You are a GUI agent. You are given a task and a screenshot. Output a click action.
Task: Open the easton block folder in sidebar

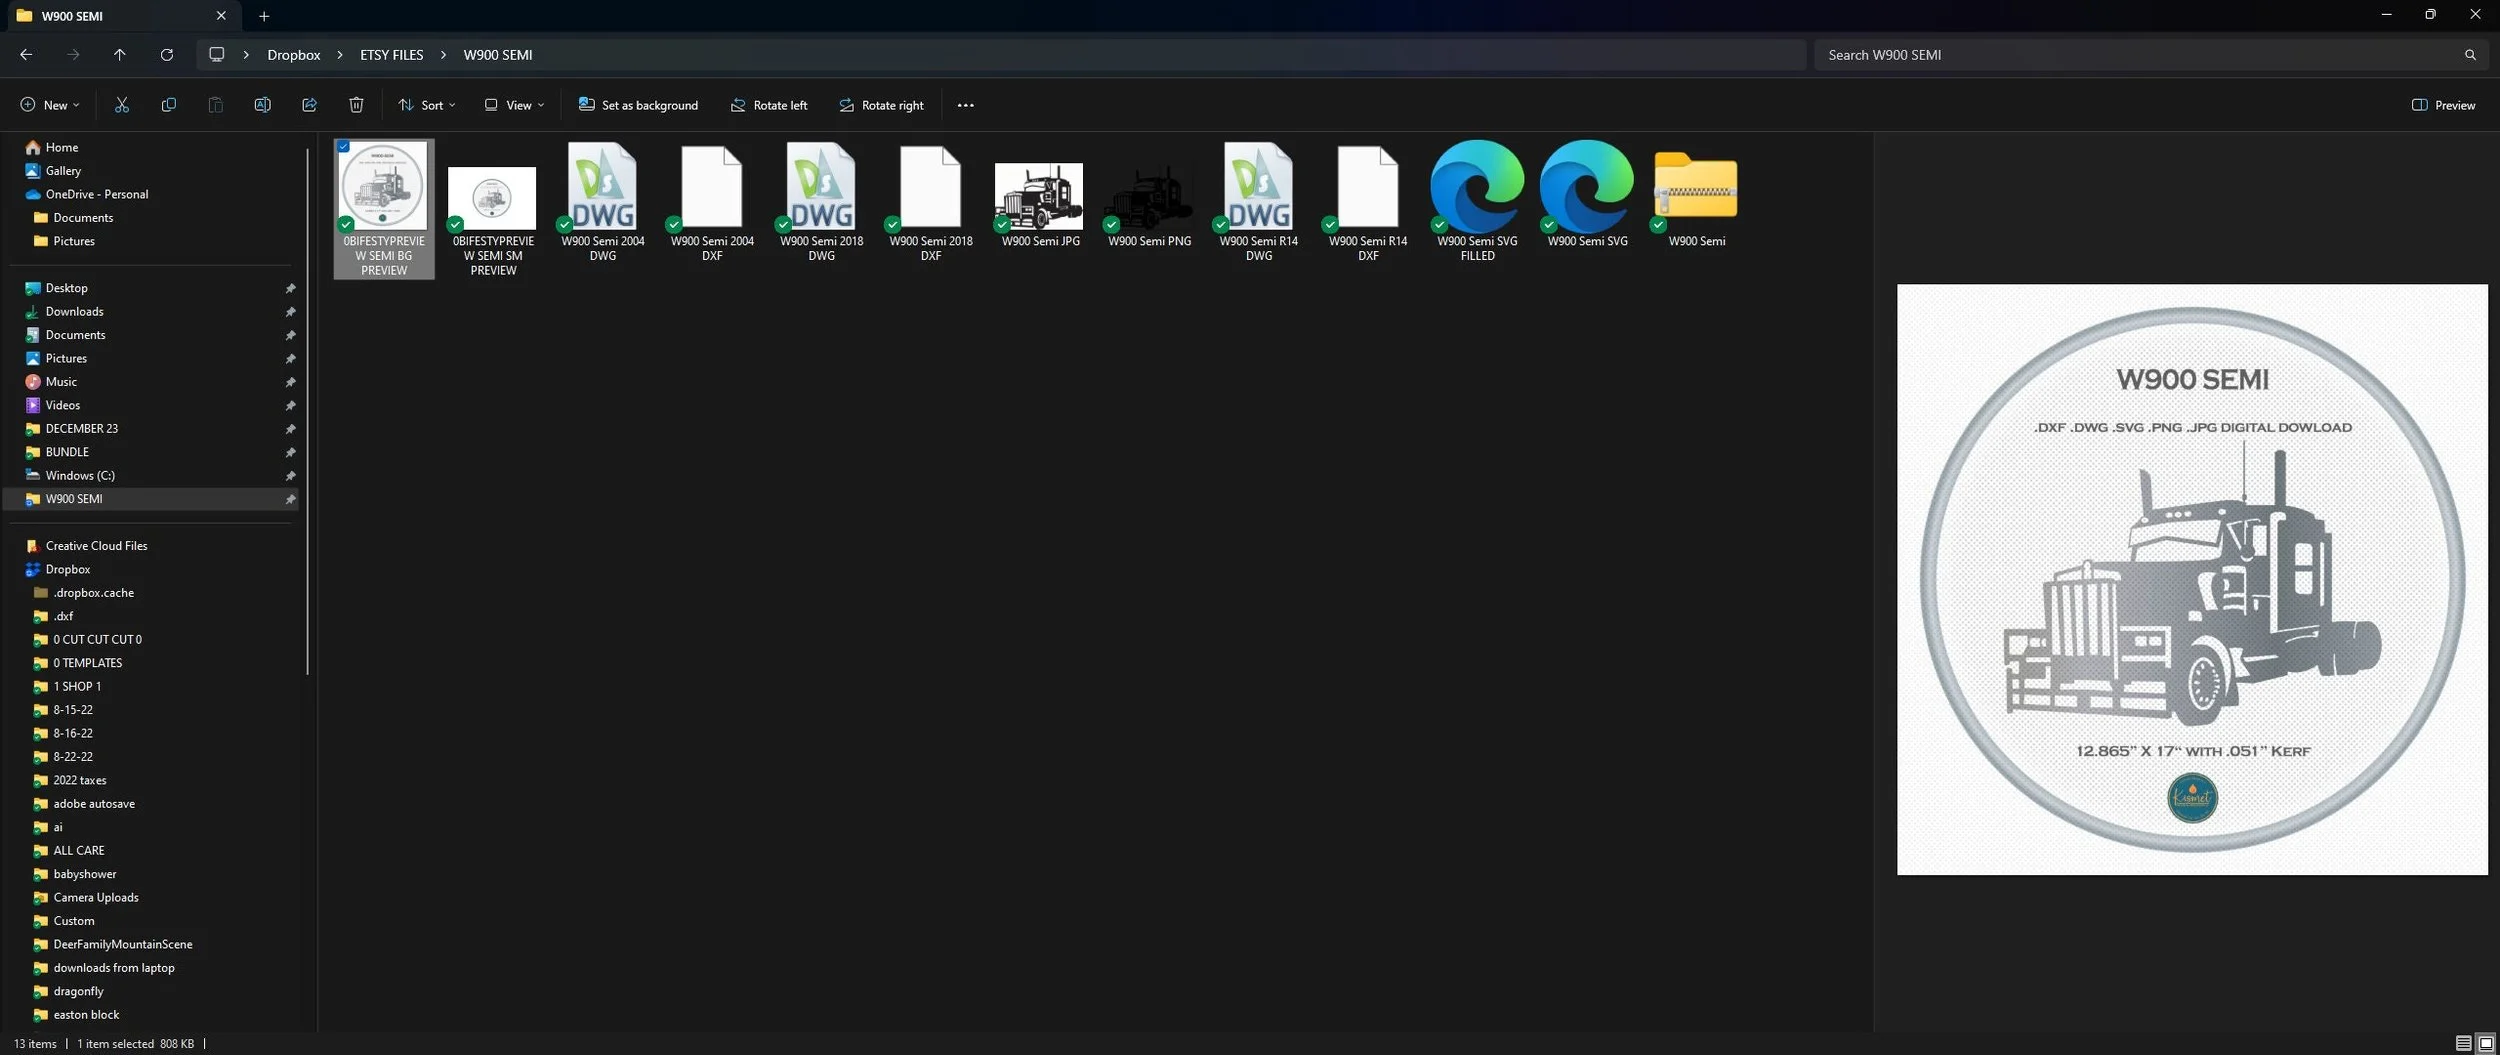click(86, 1014)
